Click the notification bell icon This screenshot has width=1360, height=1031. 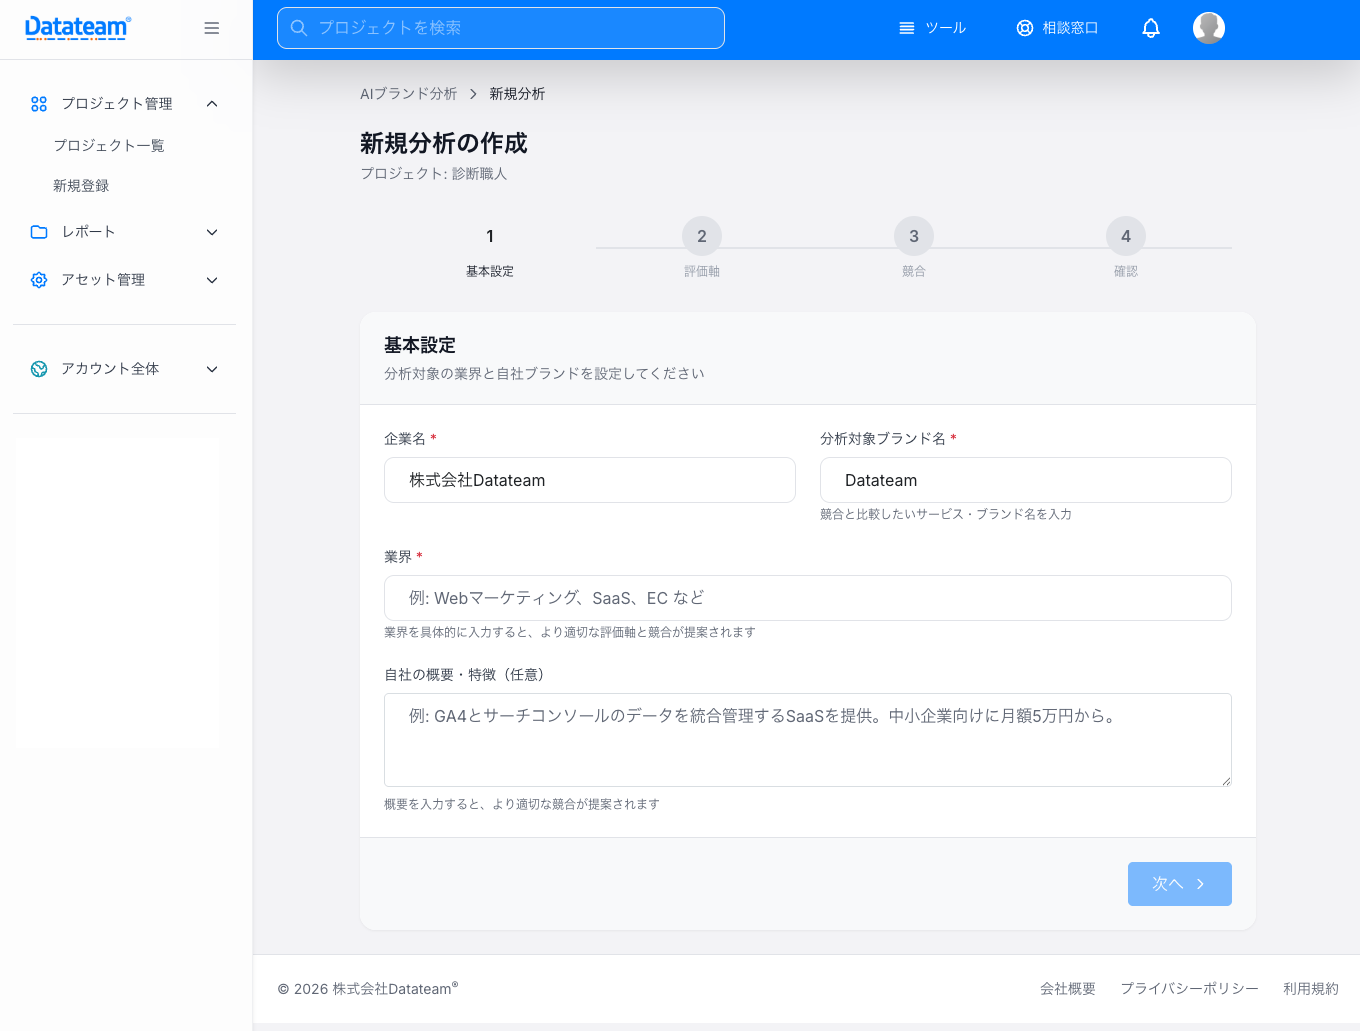pos(1151,27)
